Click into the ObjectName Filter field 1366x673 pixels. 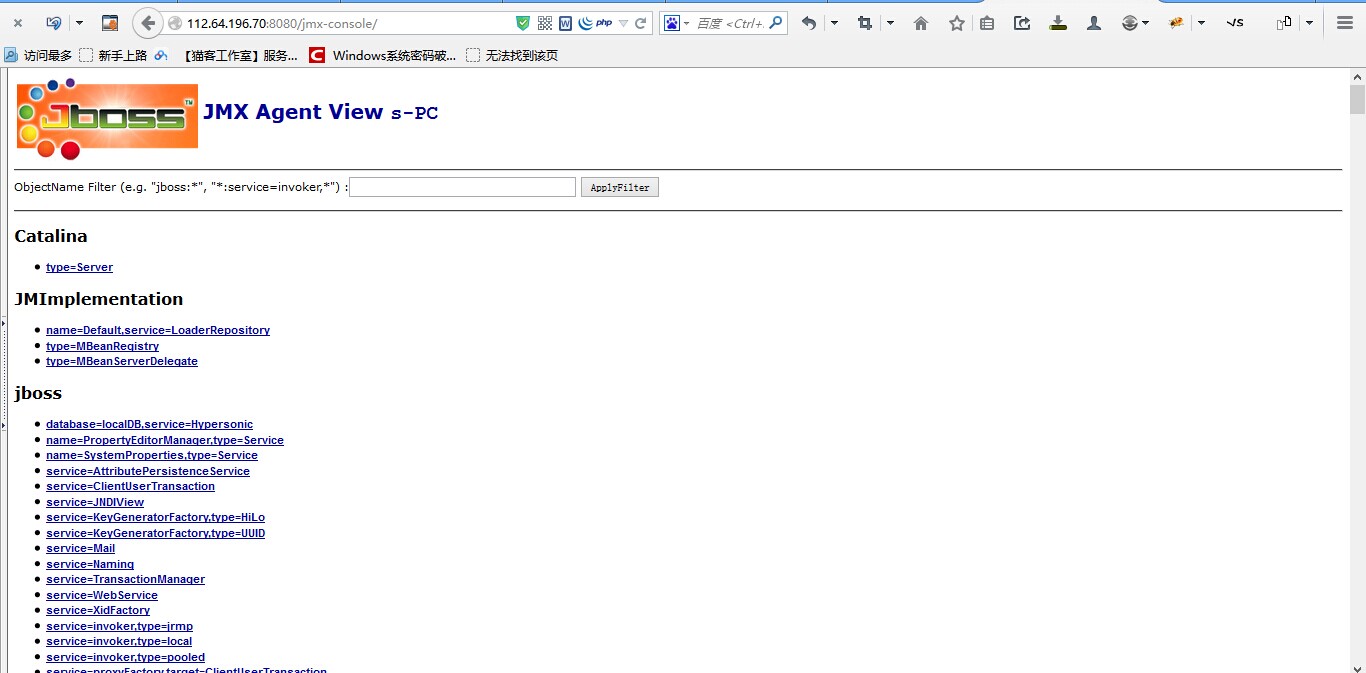462,187
